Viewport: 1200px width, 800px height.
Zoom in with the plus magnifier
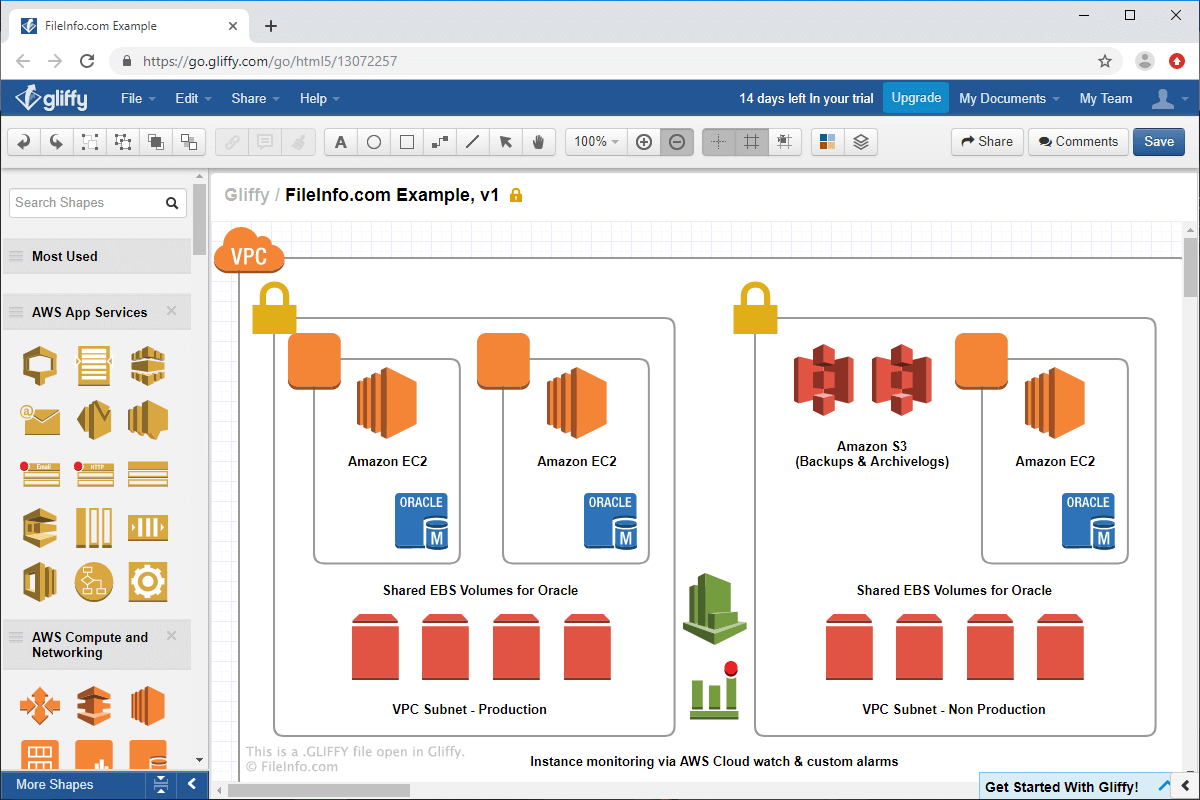pyautogui.click(x=644, y=142)
